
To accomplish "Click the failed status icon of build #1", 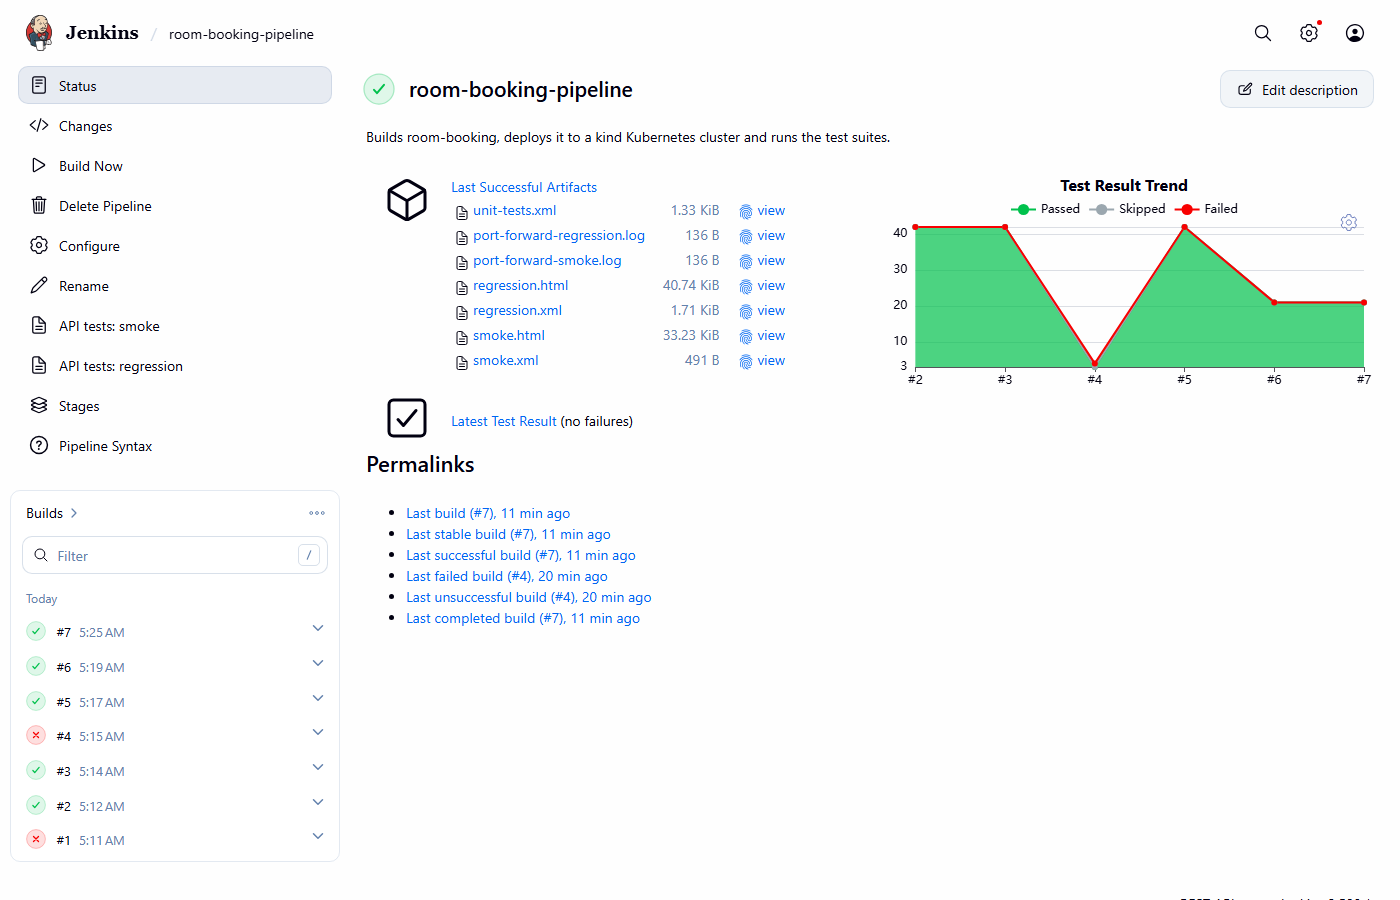I will pos(36,839).
